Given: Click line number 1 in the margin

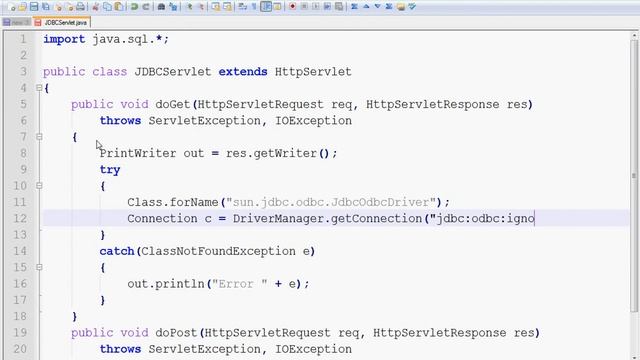Looking at the screenshot, I should point(23,39).
